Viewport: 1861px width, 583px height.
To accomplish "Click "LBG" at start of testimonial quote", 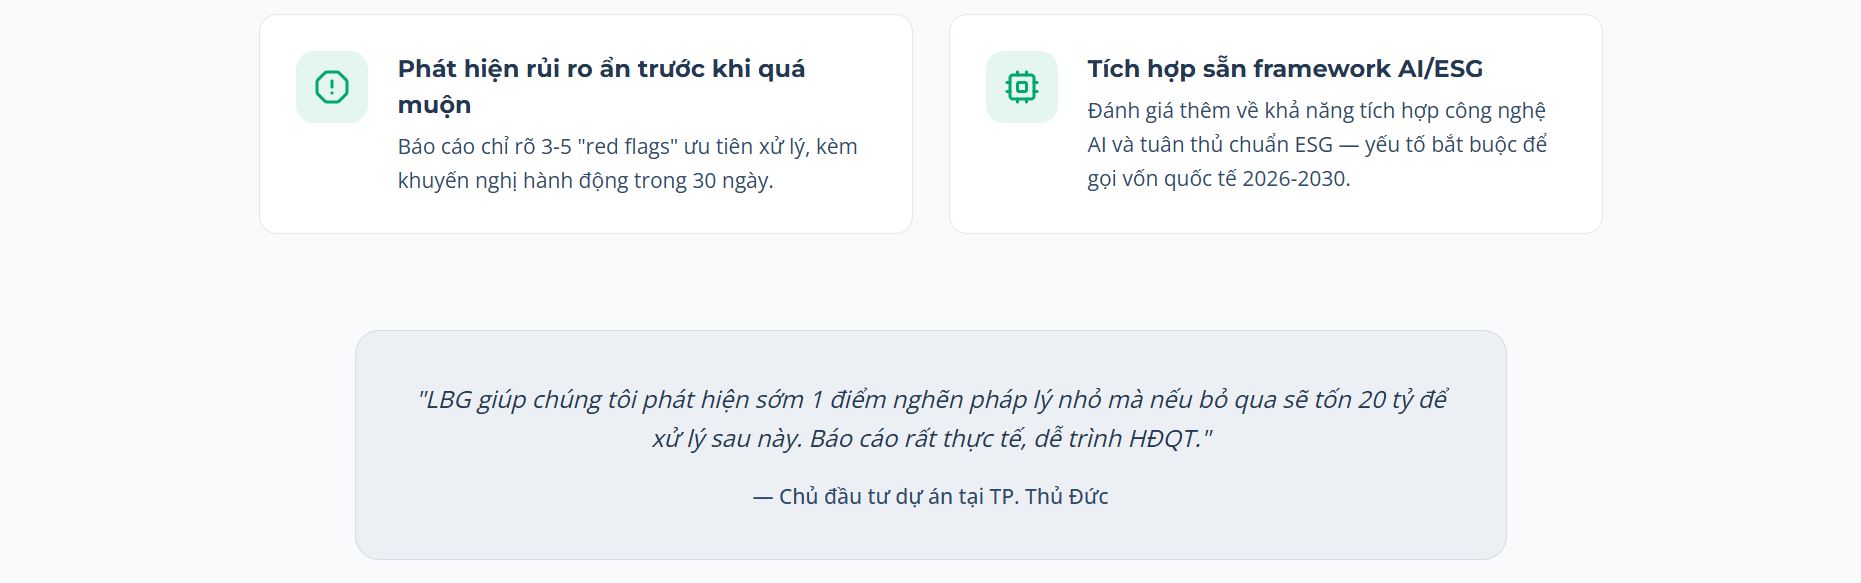I will 448,400.
